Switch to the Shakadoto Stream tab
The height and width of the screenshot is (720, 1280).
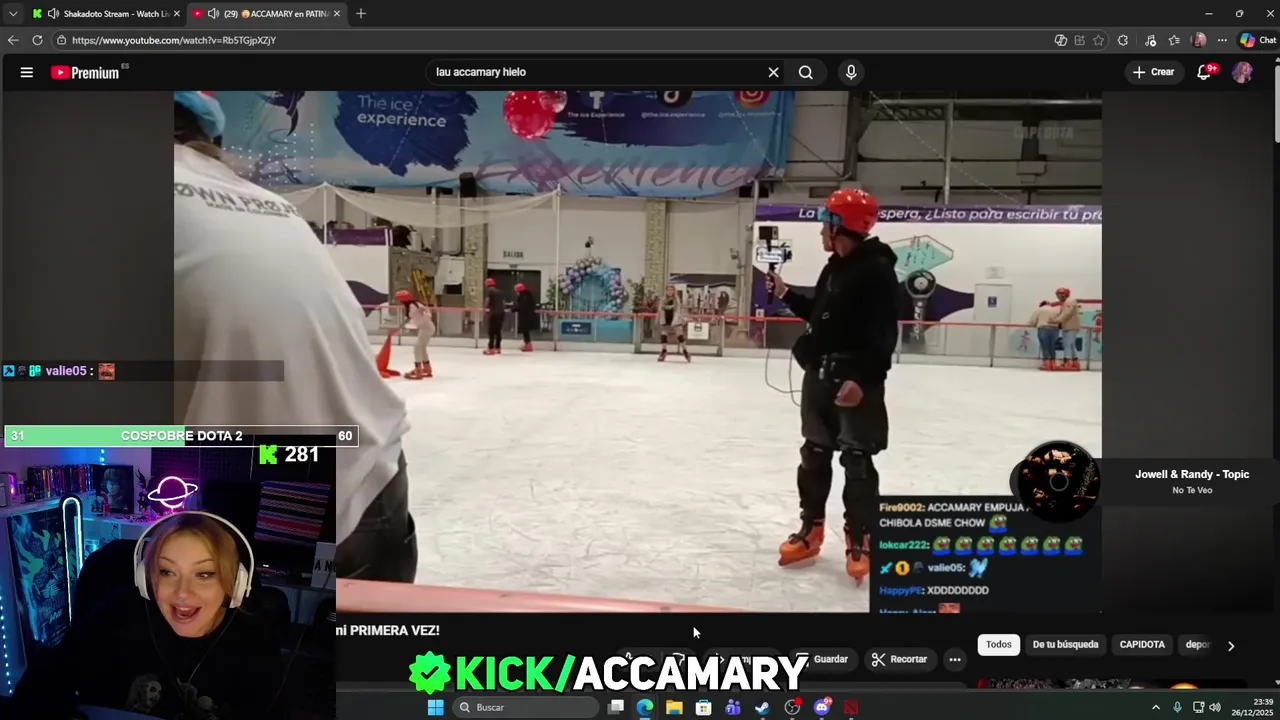(x=107, y=13)
